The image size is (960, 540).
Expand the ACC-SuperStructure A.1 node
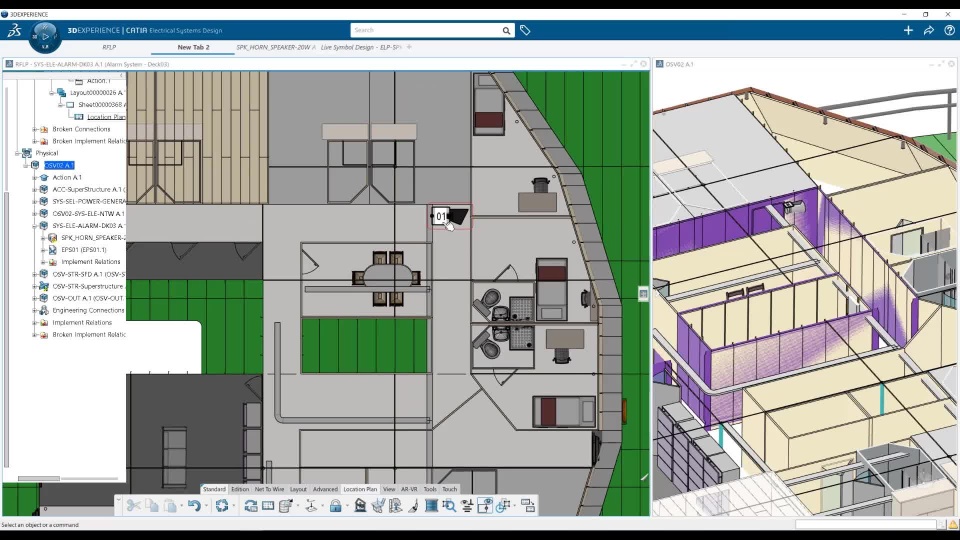click(35, 189)
